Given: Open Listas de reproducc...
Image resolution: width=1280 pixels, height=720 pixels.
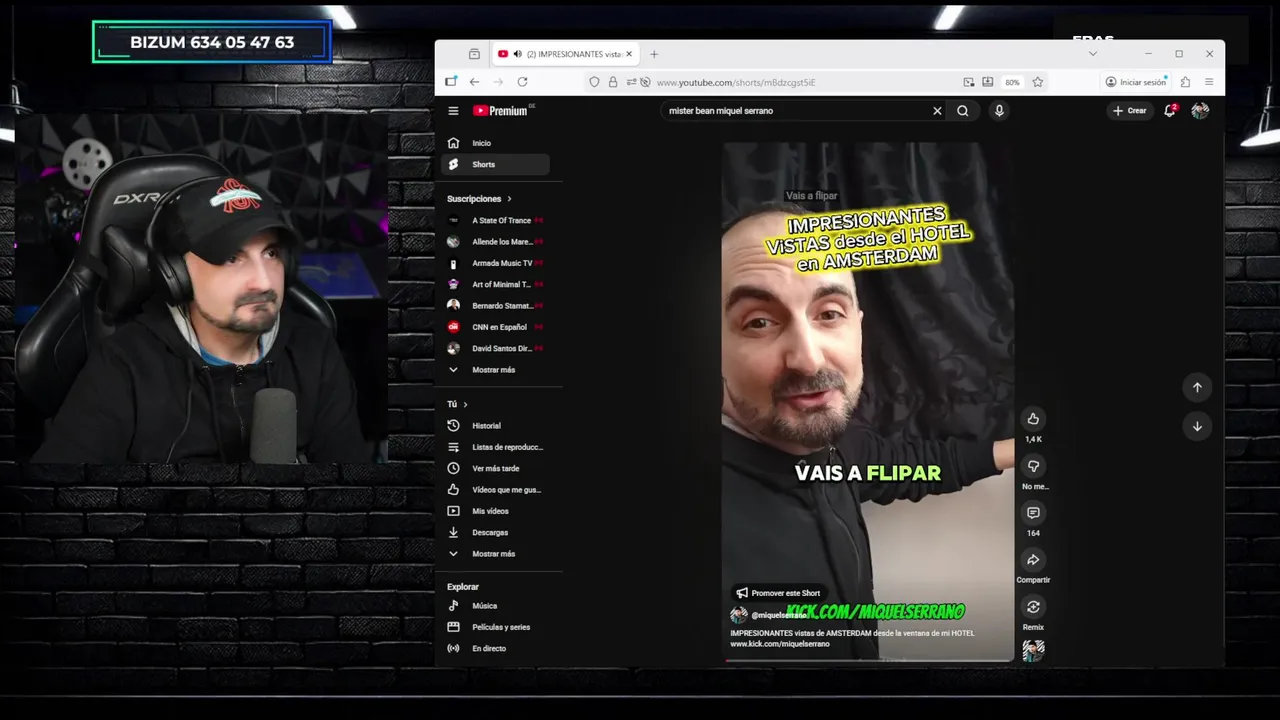Looking at the screenshot, I should [x=495, y=447].
